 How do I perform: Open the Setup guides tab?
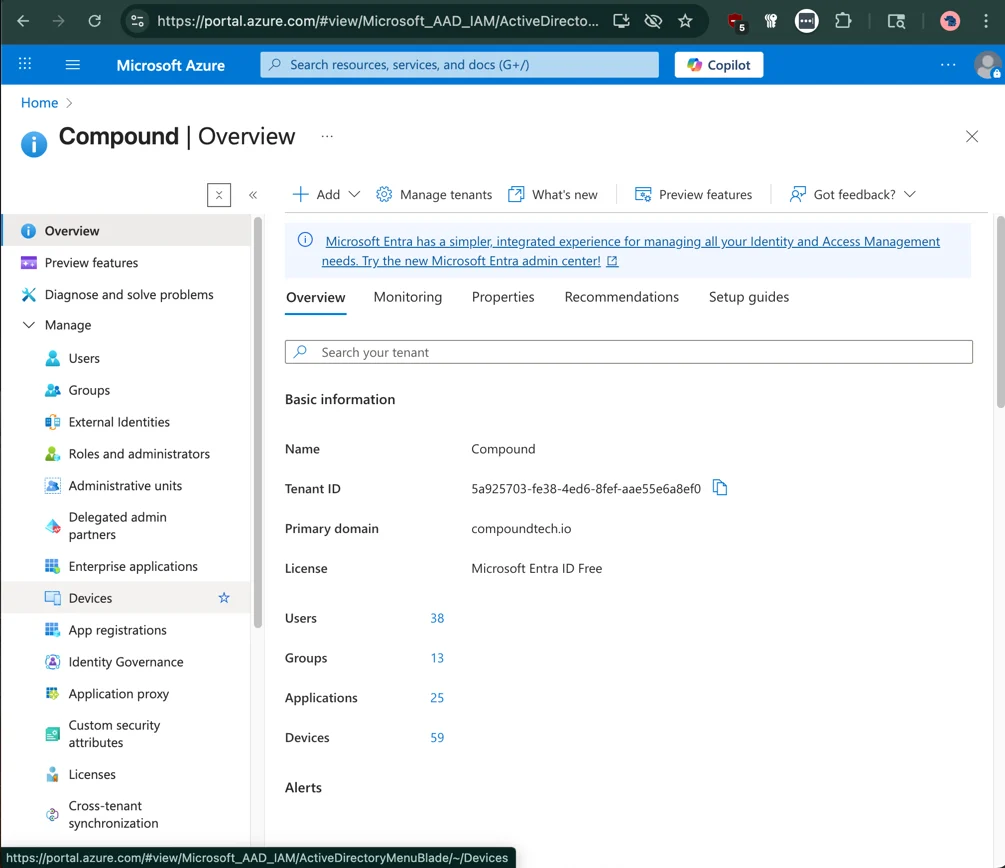point(748,297)
